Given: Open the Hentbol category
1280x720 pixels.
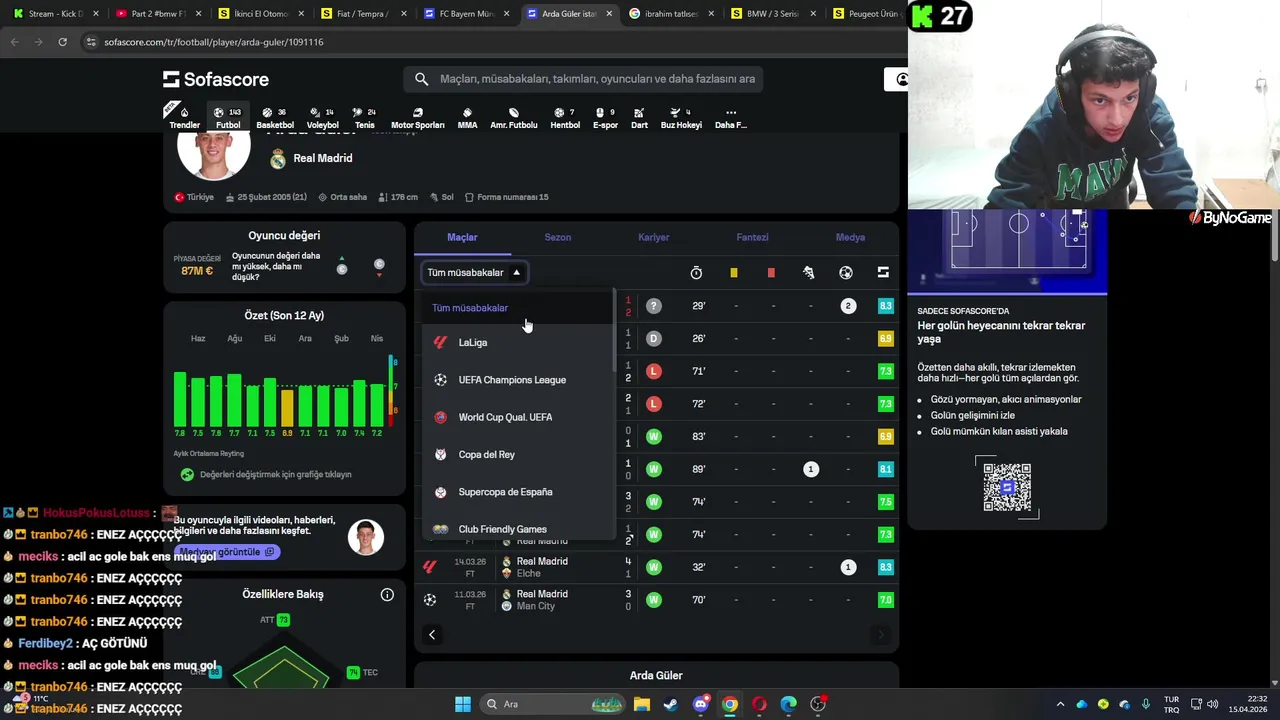Looking at the screenshot, I should coord(565,118).
